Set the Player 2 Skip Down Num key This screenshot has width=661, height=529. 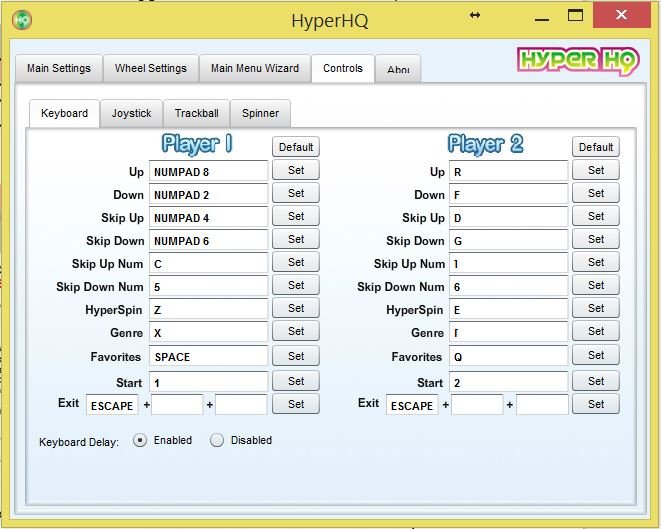[x=596, y=285]
